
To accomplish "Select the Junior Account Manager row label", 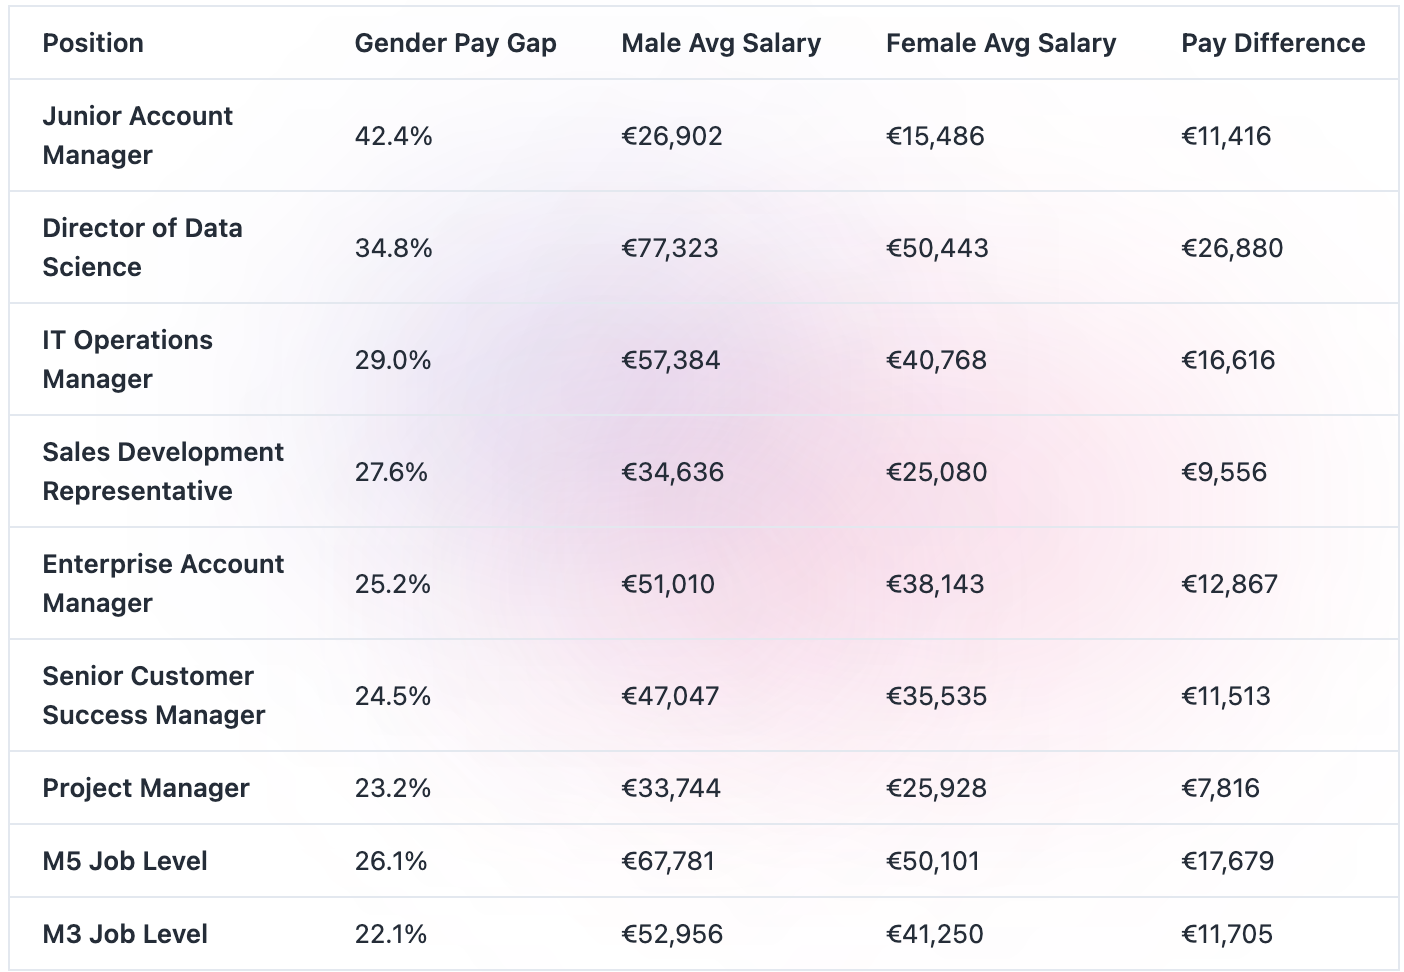I will [x=137, y=135].
